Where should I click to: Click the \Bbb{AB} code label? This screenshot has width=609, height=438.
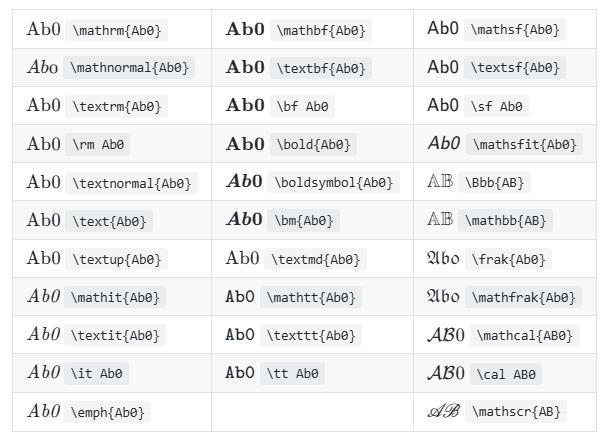point(494,182)
